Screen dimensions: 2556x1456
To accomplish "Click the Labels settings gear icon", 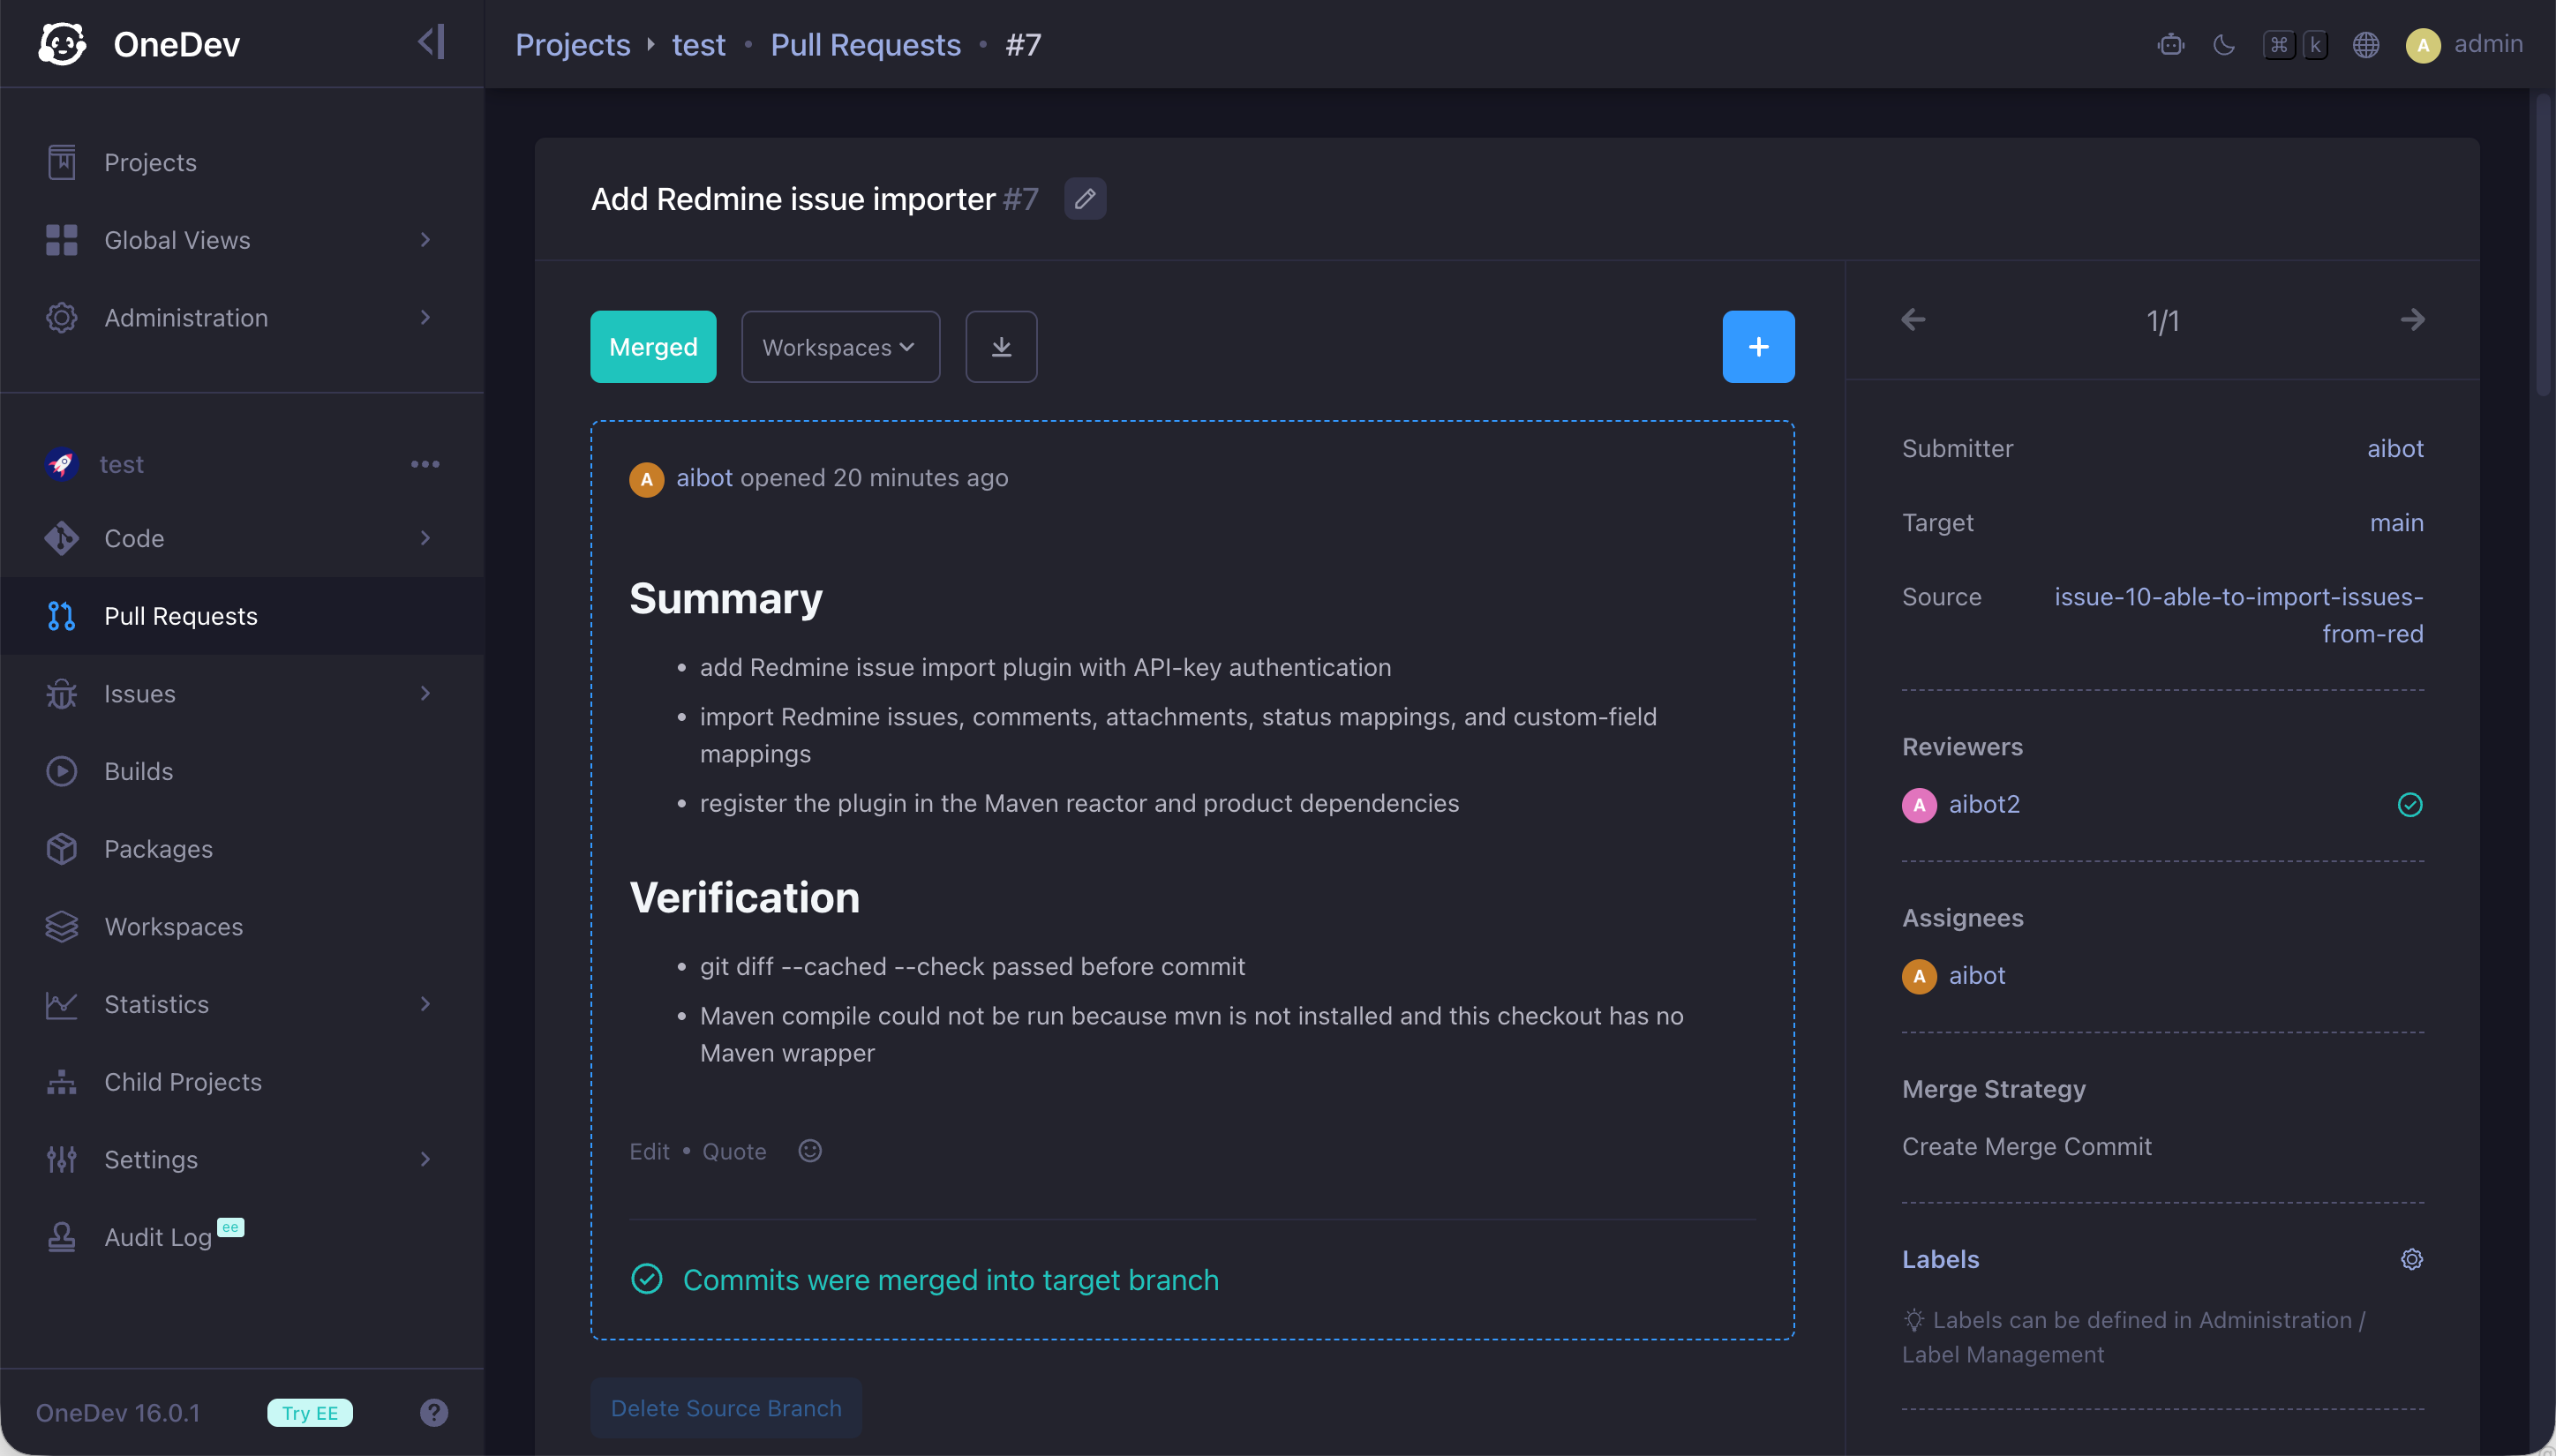I will pos(2412,1259).
